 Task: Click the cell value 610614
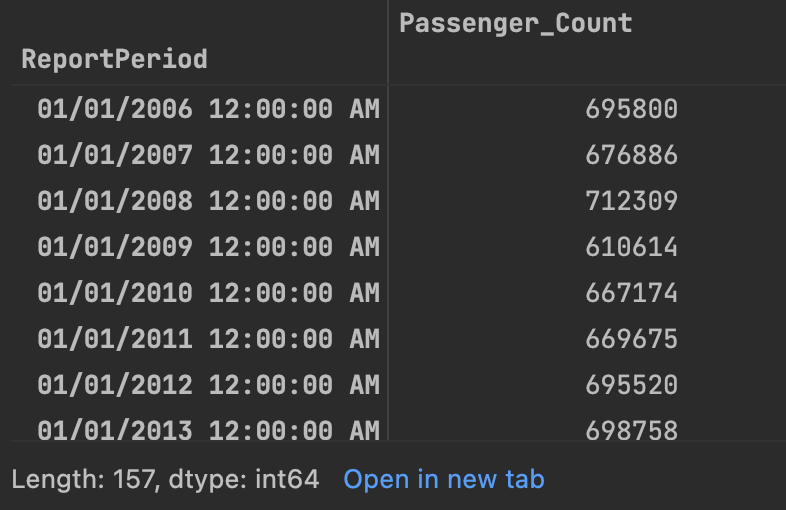[632, 247]
